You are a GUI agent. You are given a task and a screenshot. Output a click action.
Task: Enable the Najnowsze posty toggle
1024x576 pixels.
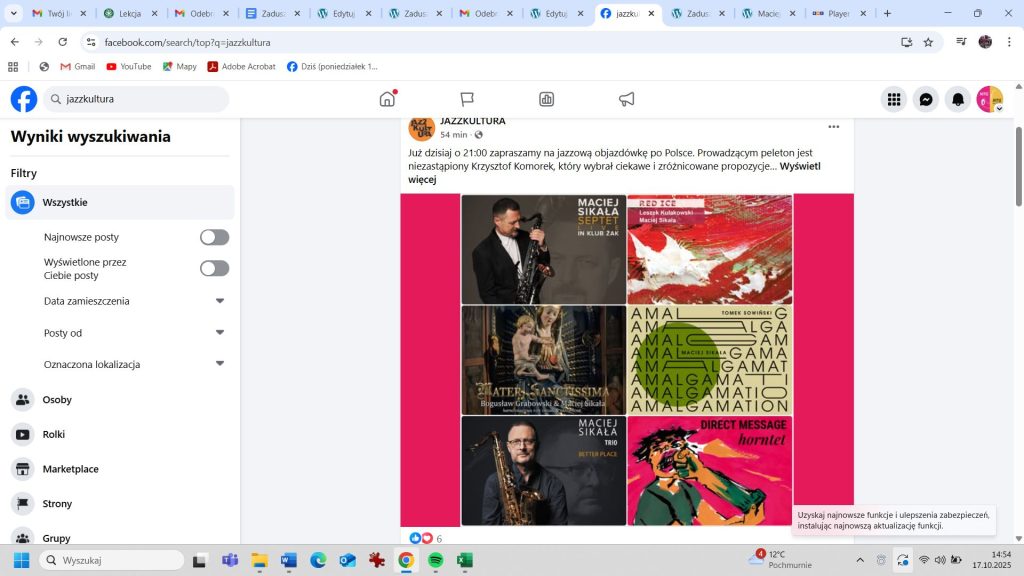tap(214, 237)
